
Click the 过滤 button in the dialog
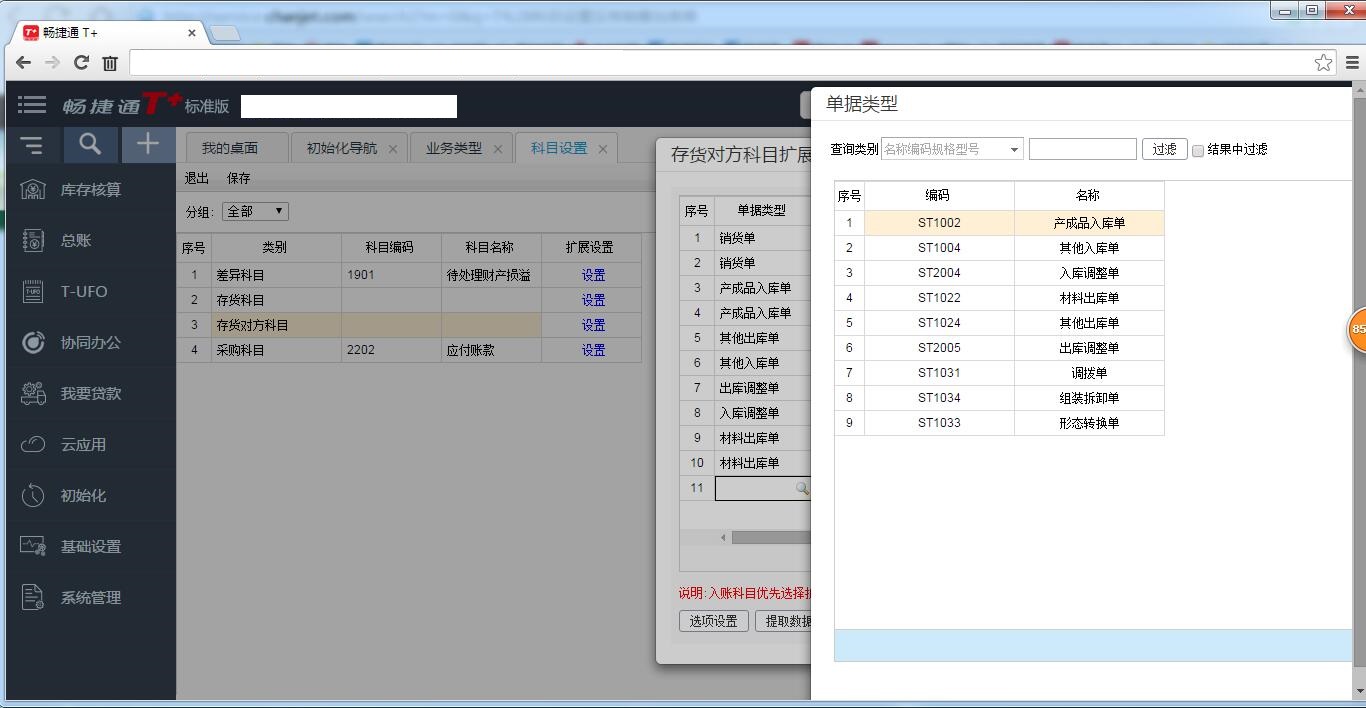pos(1163,148)
